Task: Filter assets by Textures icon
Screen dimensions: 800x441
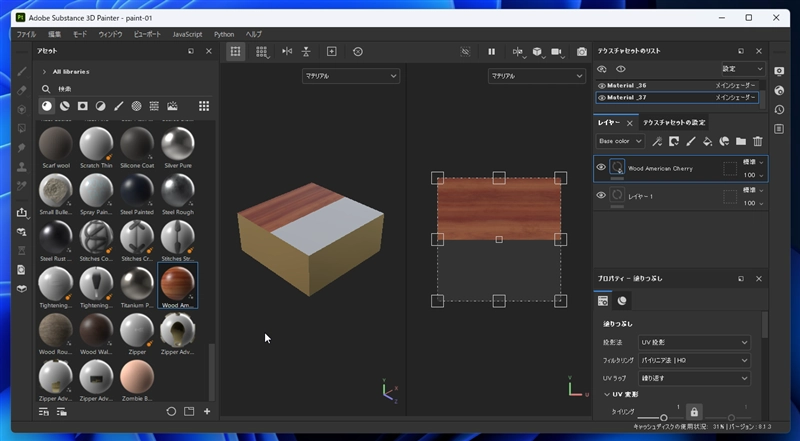Action: coord(154,106)
